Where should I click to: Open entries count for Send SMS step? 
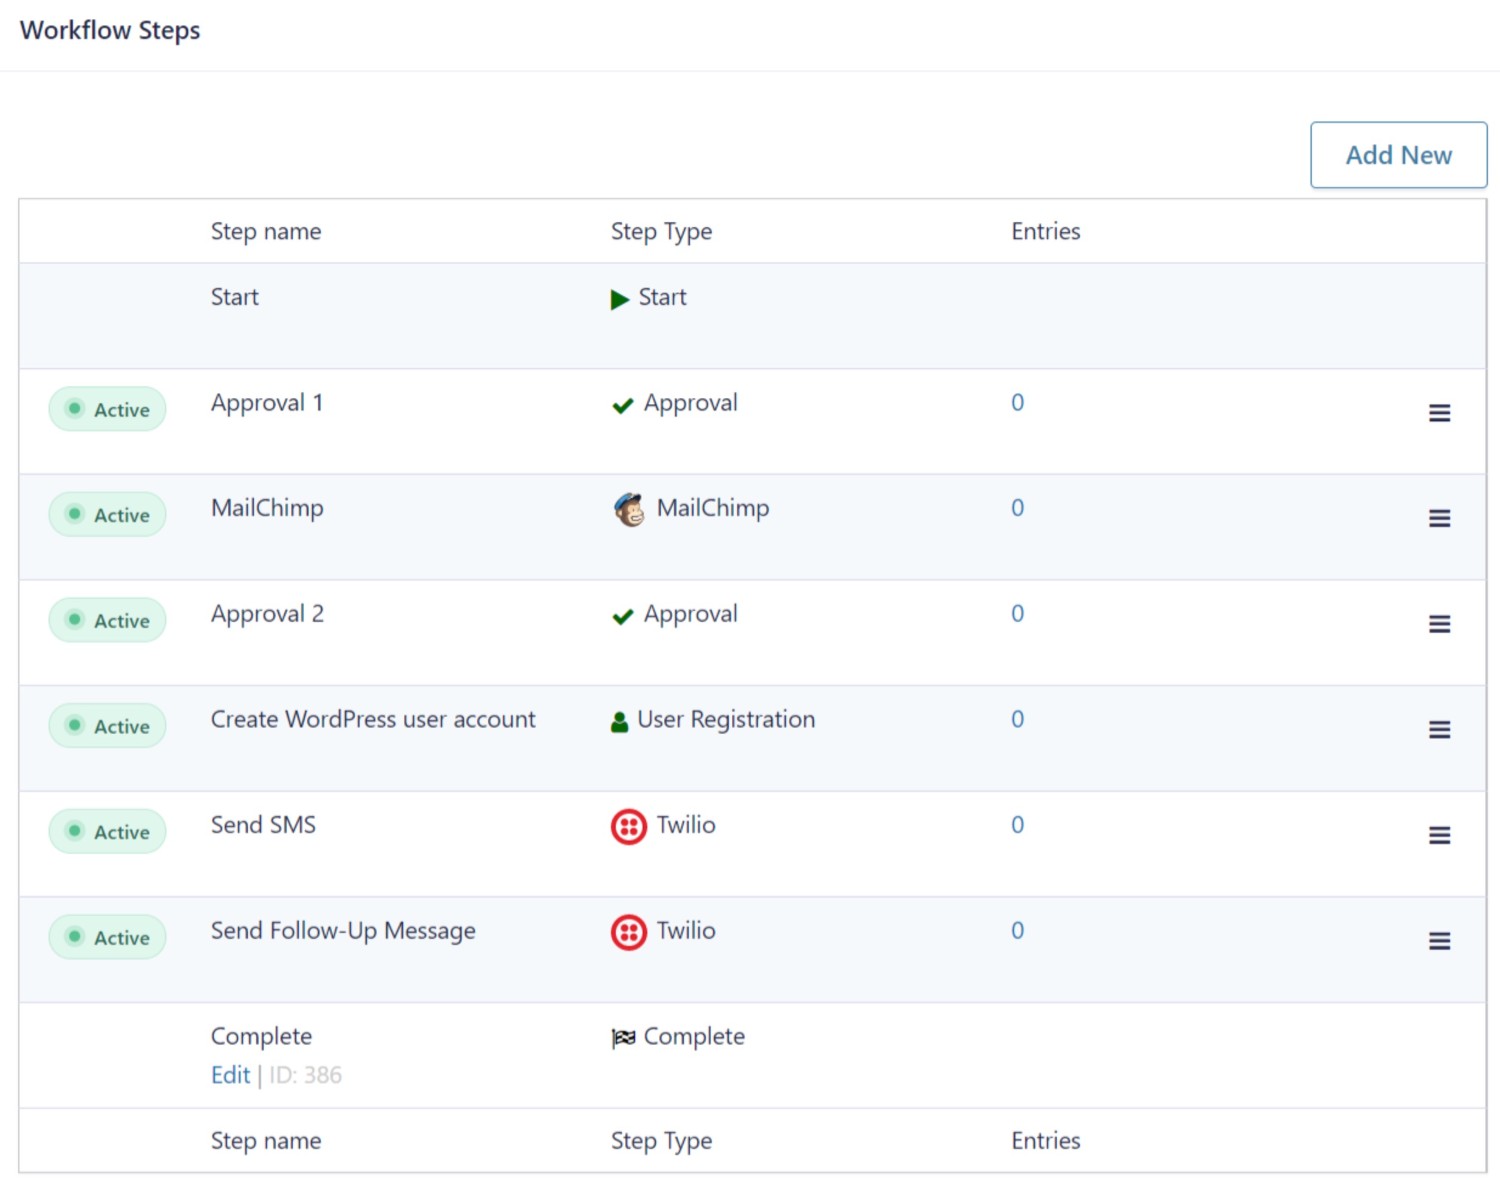pyautogui.click(x=1017, y=826)
